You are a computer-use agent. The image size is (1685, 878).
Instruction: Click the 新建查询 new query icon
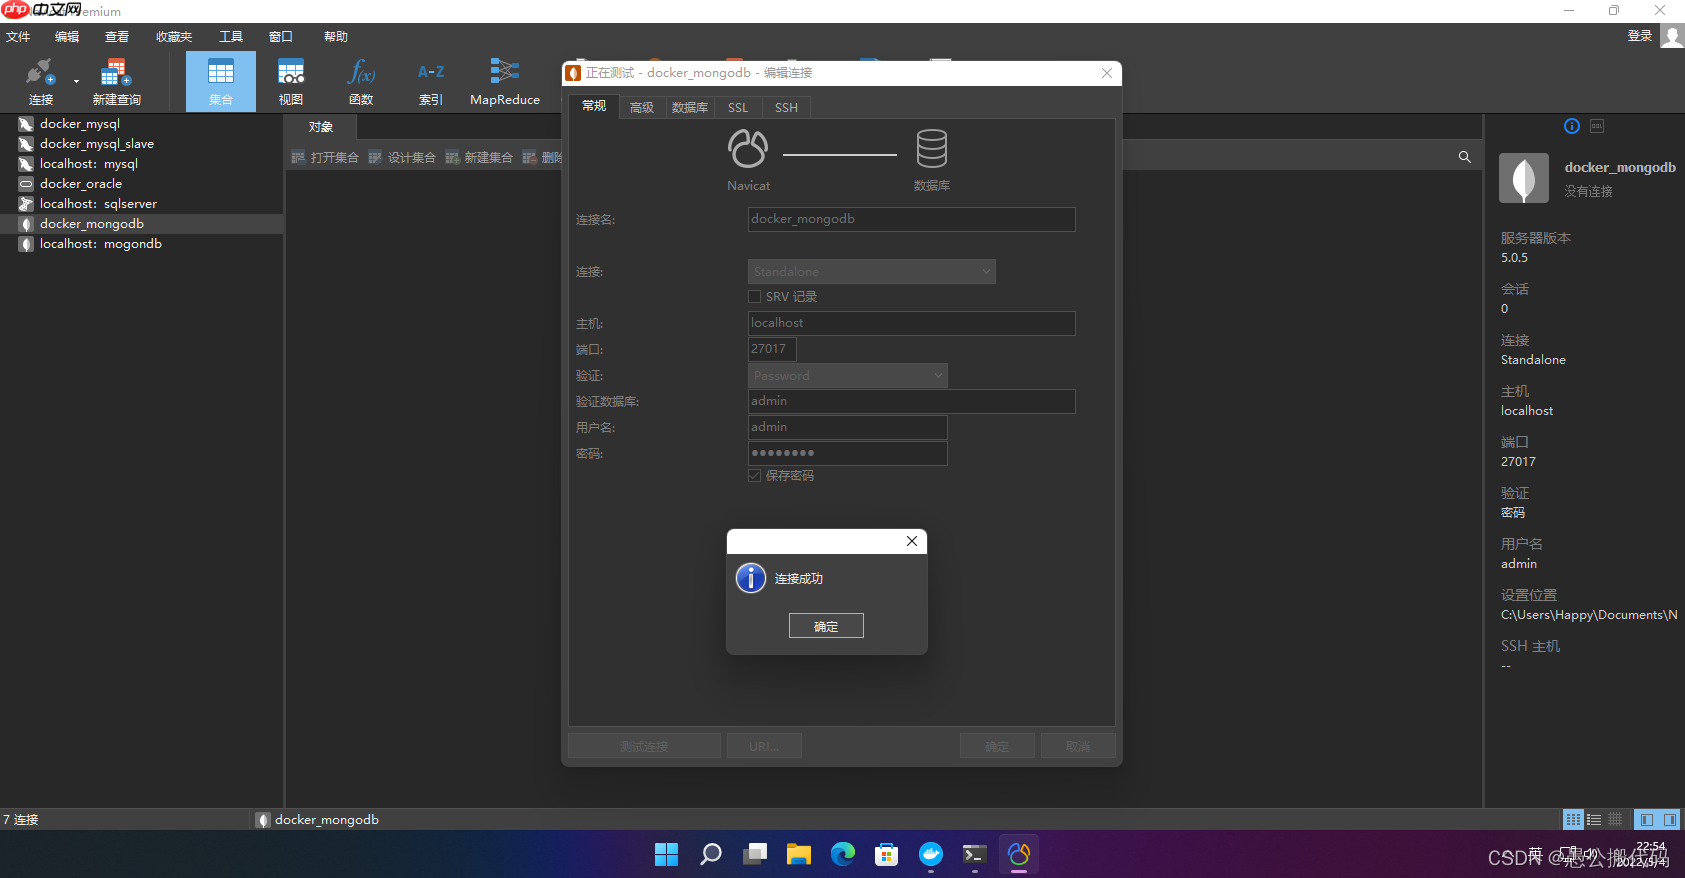[x=116, y=81]
